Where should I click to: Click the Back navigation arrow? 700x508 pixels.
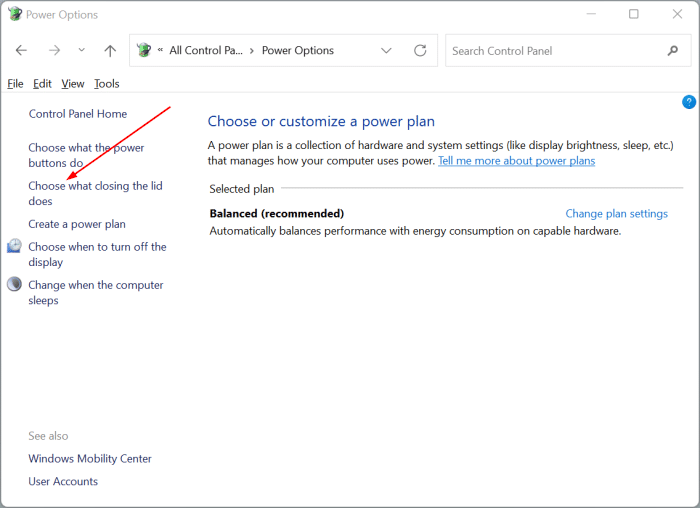21,50
